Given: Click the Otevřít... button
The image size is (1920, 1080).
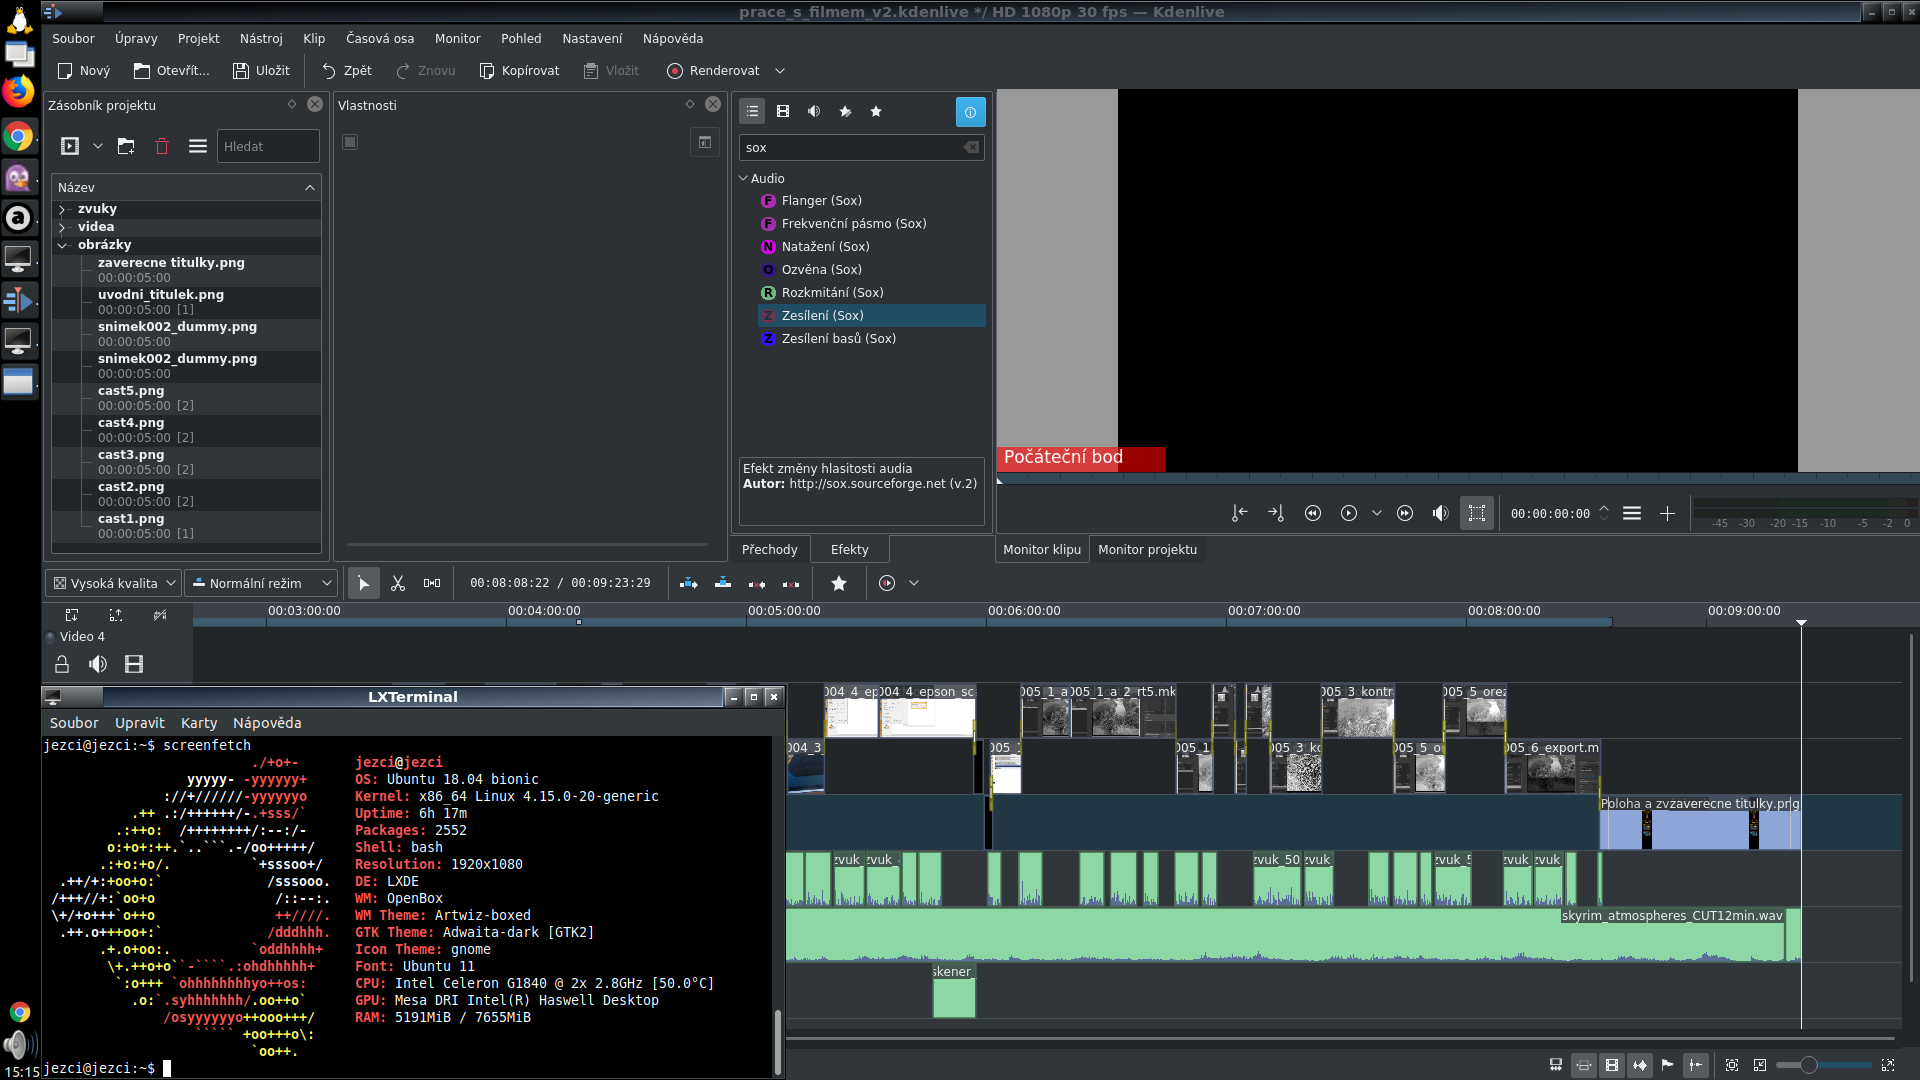Looking at the screenshot, I should tap(172, 71).
